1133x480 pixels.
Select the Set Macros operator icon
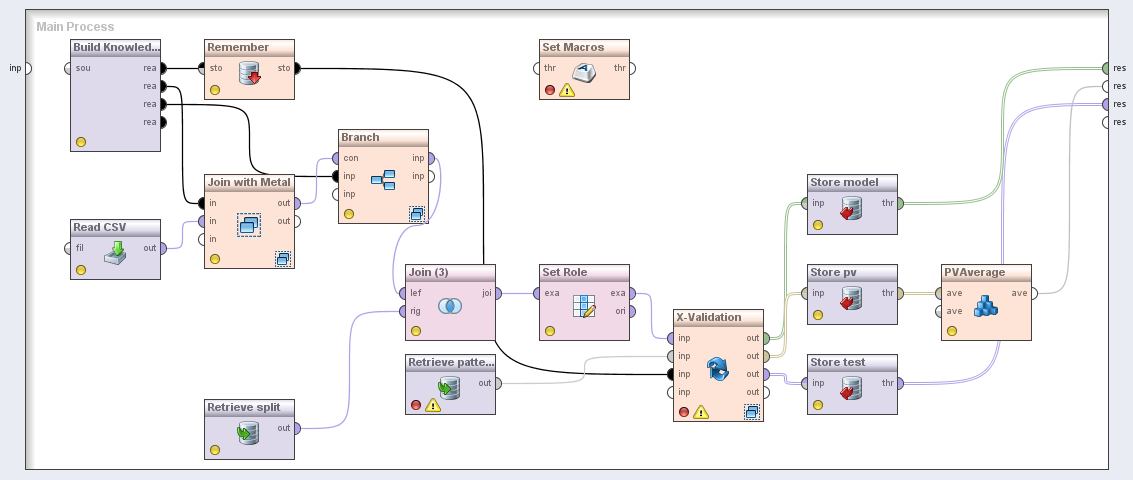pyautogui.click(x=585, y=72)
